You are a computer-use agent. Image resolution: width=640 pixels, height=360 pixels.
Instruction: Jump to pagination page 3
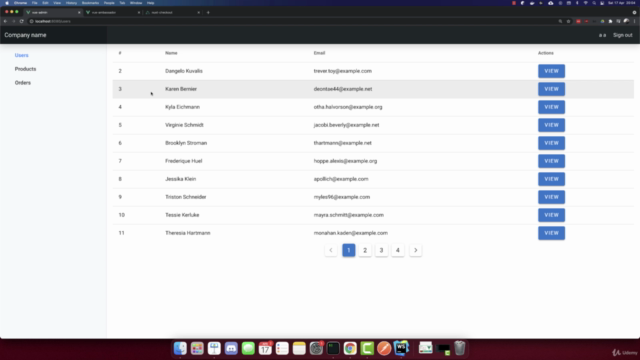[381, 250]
